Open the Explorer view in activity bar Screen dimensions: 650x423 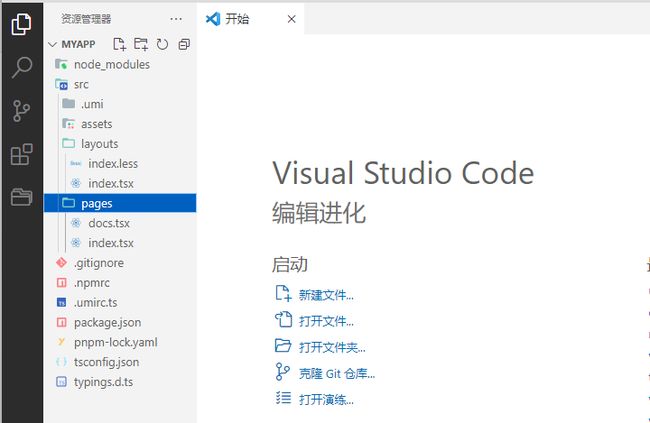coord(21,24)
